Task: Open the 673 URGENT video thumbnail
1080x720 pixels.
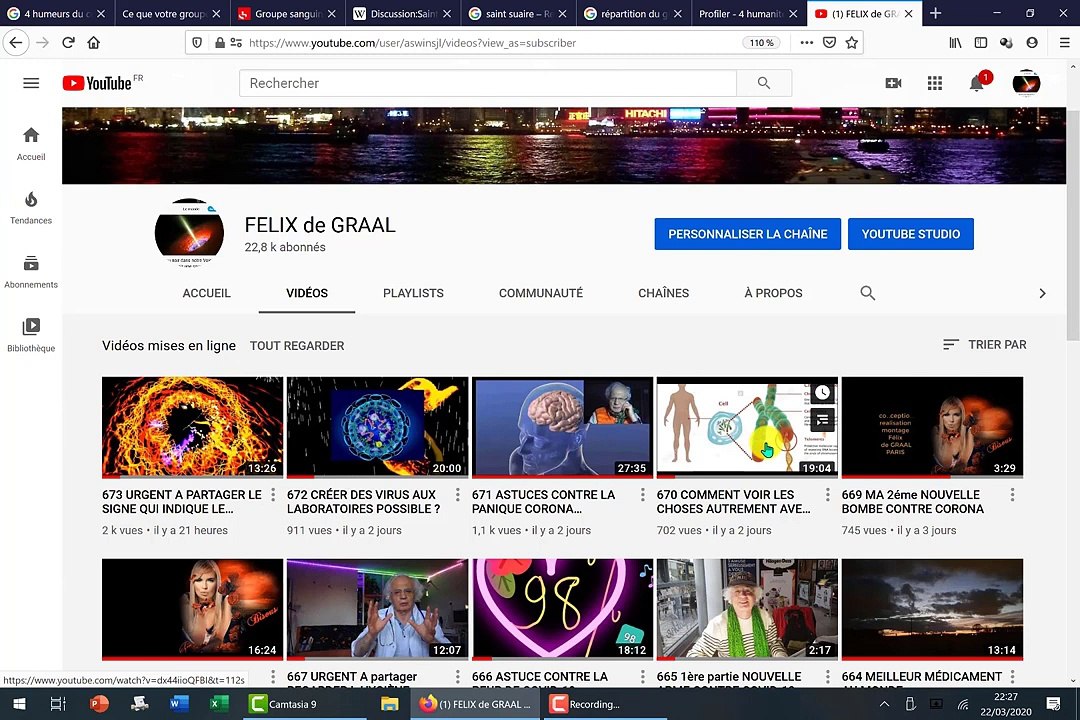Action: (192, 427)
